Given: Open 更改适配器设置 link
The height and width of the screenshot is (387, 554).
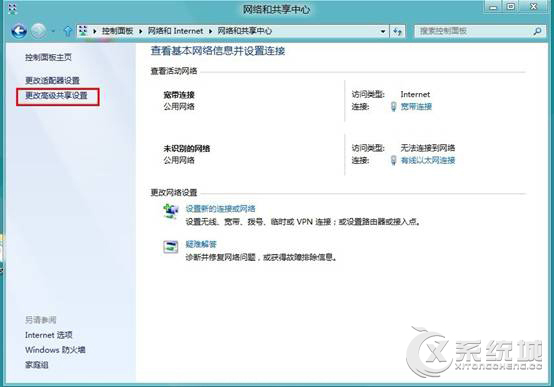Looking at the screenshot, I should click(x=52, y=80).
